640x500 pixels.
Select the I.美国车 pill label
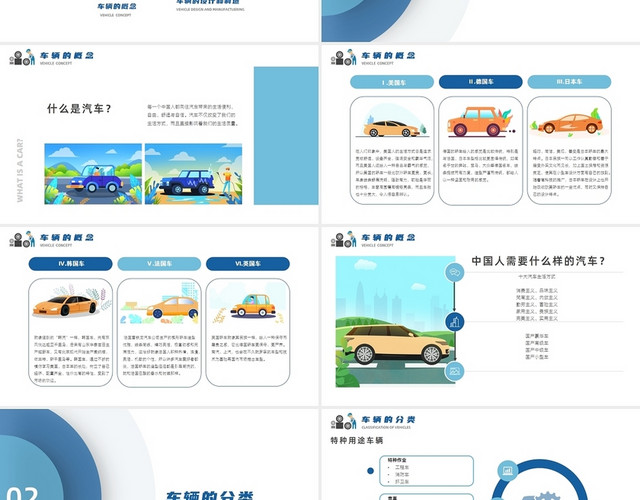pyautogui.click(x=392, y=82)
